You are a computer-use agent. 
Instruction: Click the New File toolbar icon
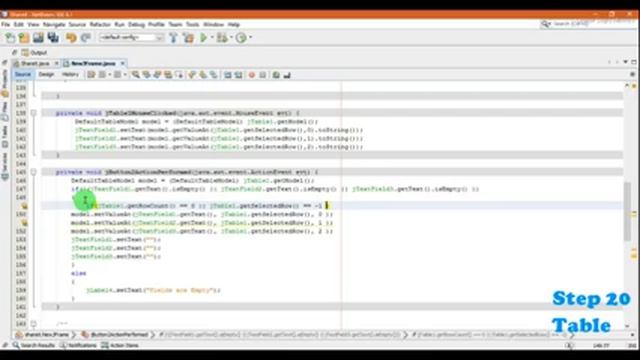tap(10, 38)
